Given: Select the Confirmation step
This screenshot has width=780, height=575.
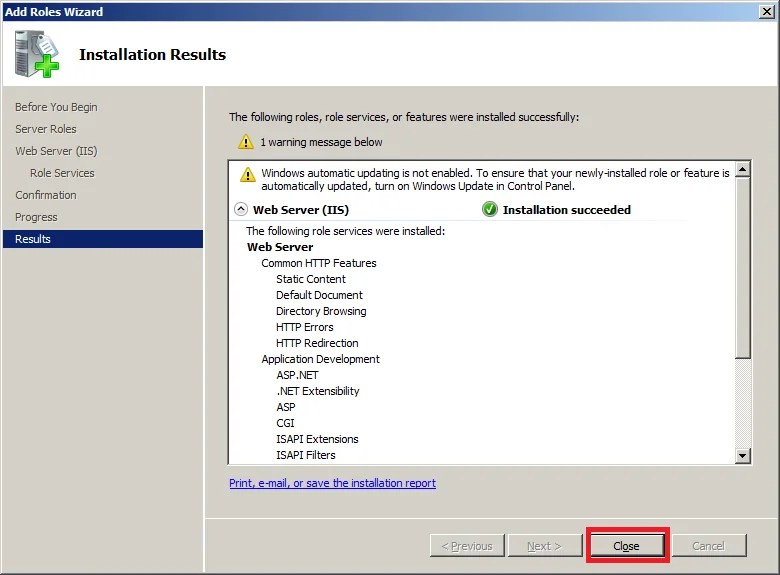Looking at the screenshot, I should click(x=46, y=195).
